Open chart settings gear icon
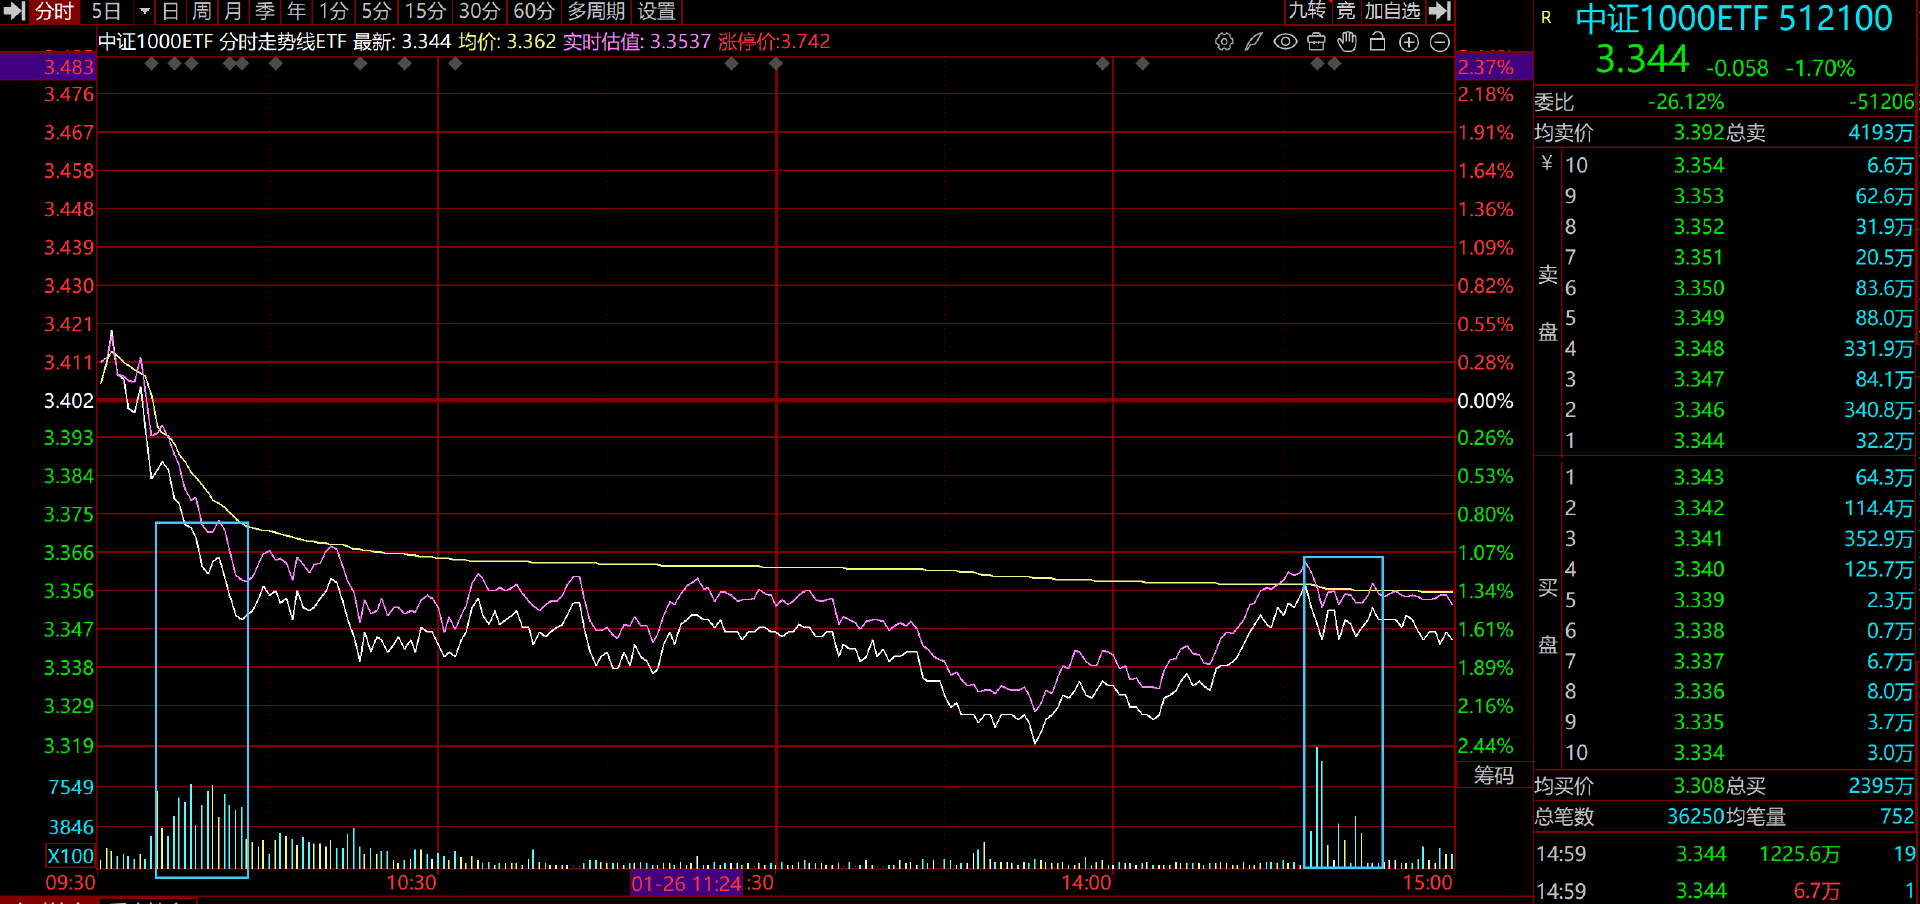Screen dimensions: 1920x904 (1223, 42)
